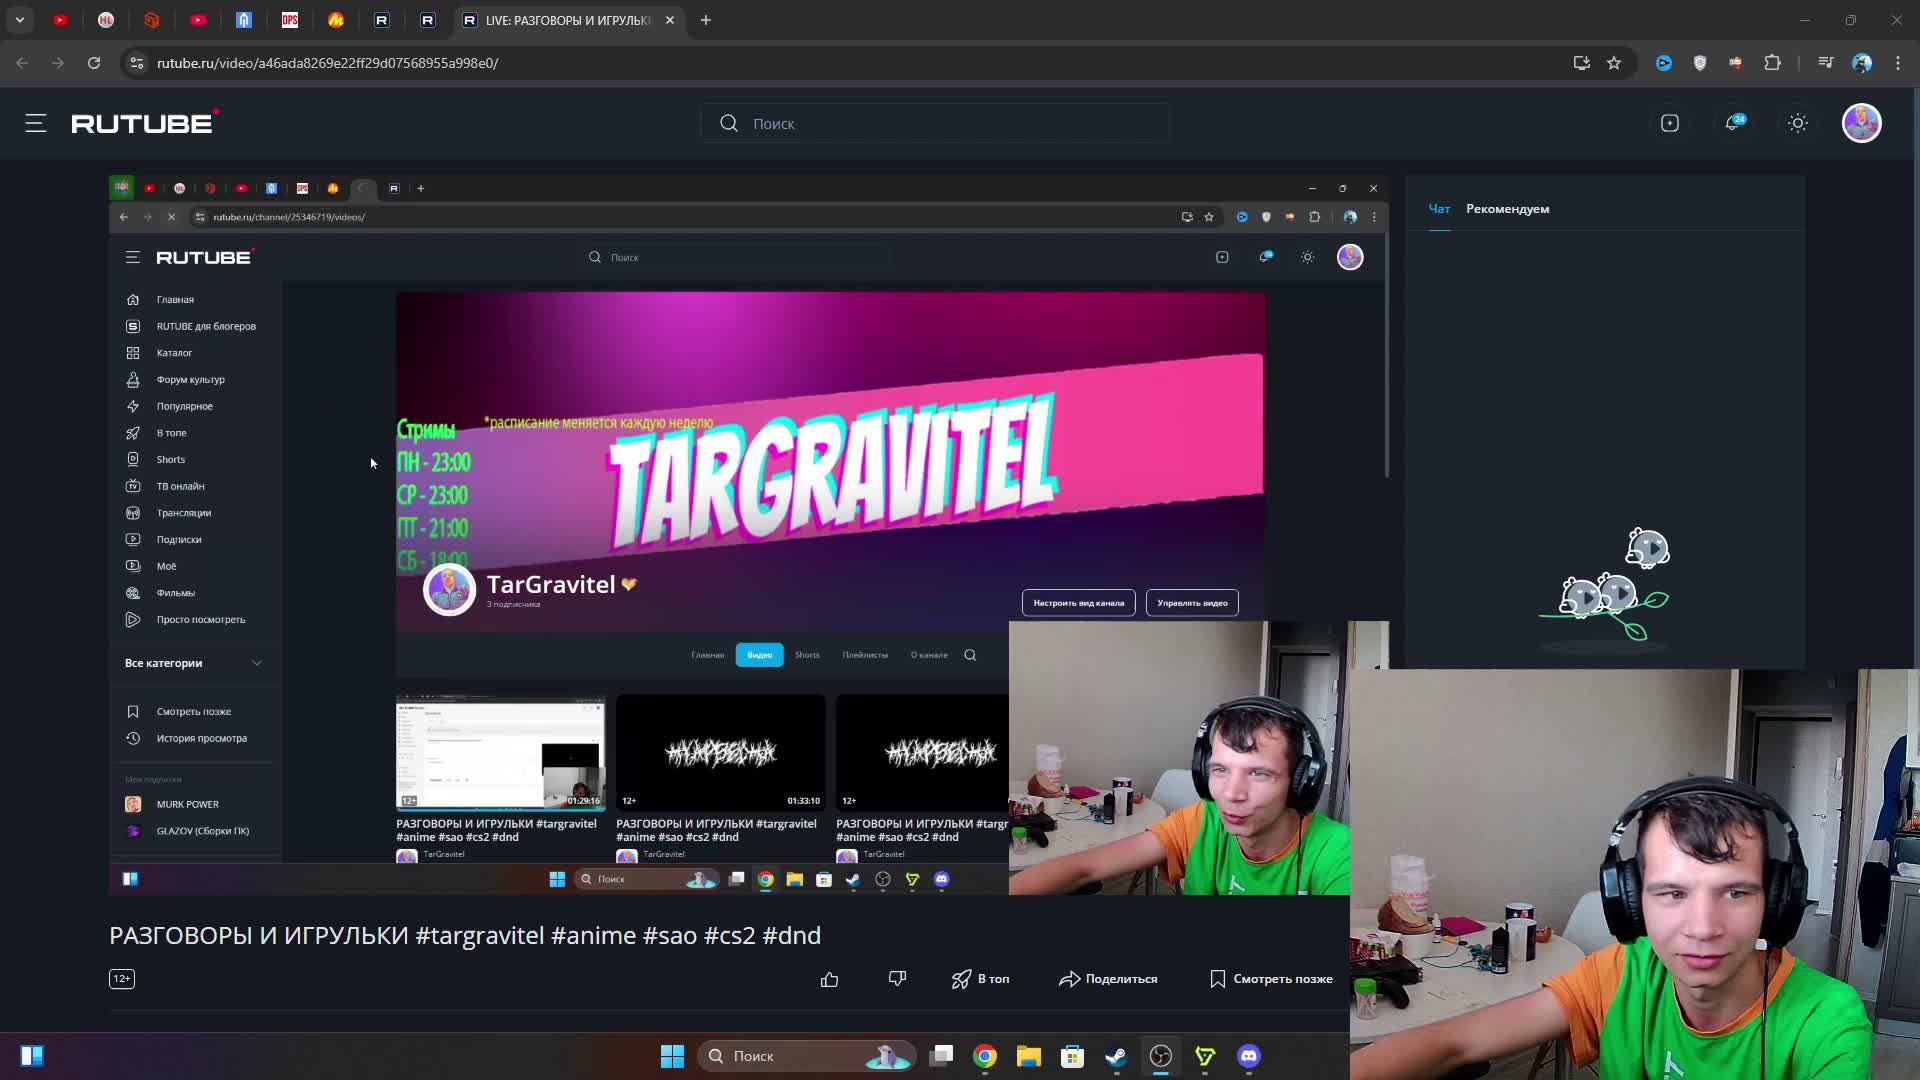Open Windows Start button on taskbar

point(672,1056)
